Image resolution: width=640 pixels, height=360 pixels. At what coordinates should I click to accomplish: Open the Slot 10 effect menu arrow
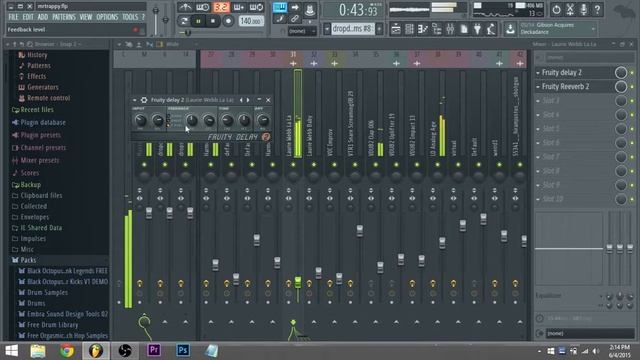click(x=538, y=200)
